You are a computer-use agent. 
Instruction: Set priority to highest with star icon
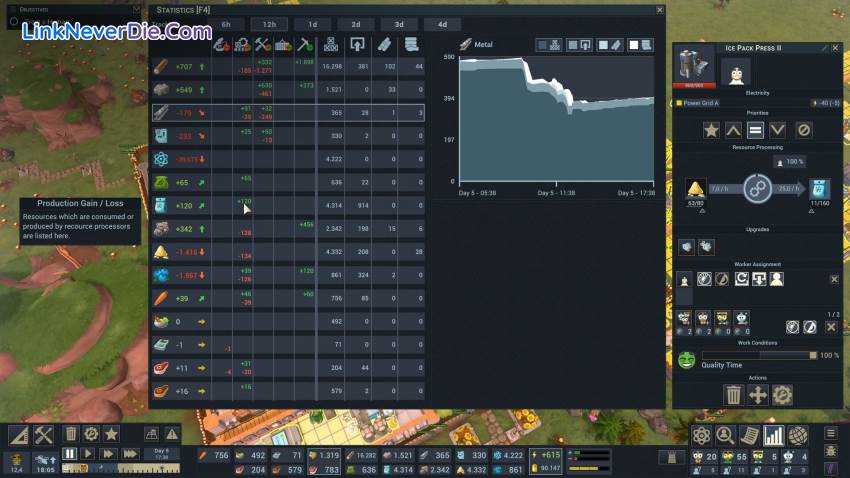coord(711,130)
